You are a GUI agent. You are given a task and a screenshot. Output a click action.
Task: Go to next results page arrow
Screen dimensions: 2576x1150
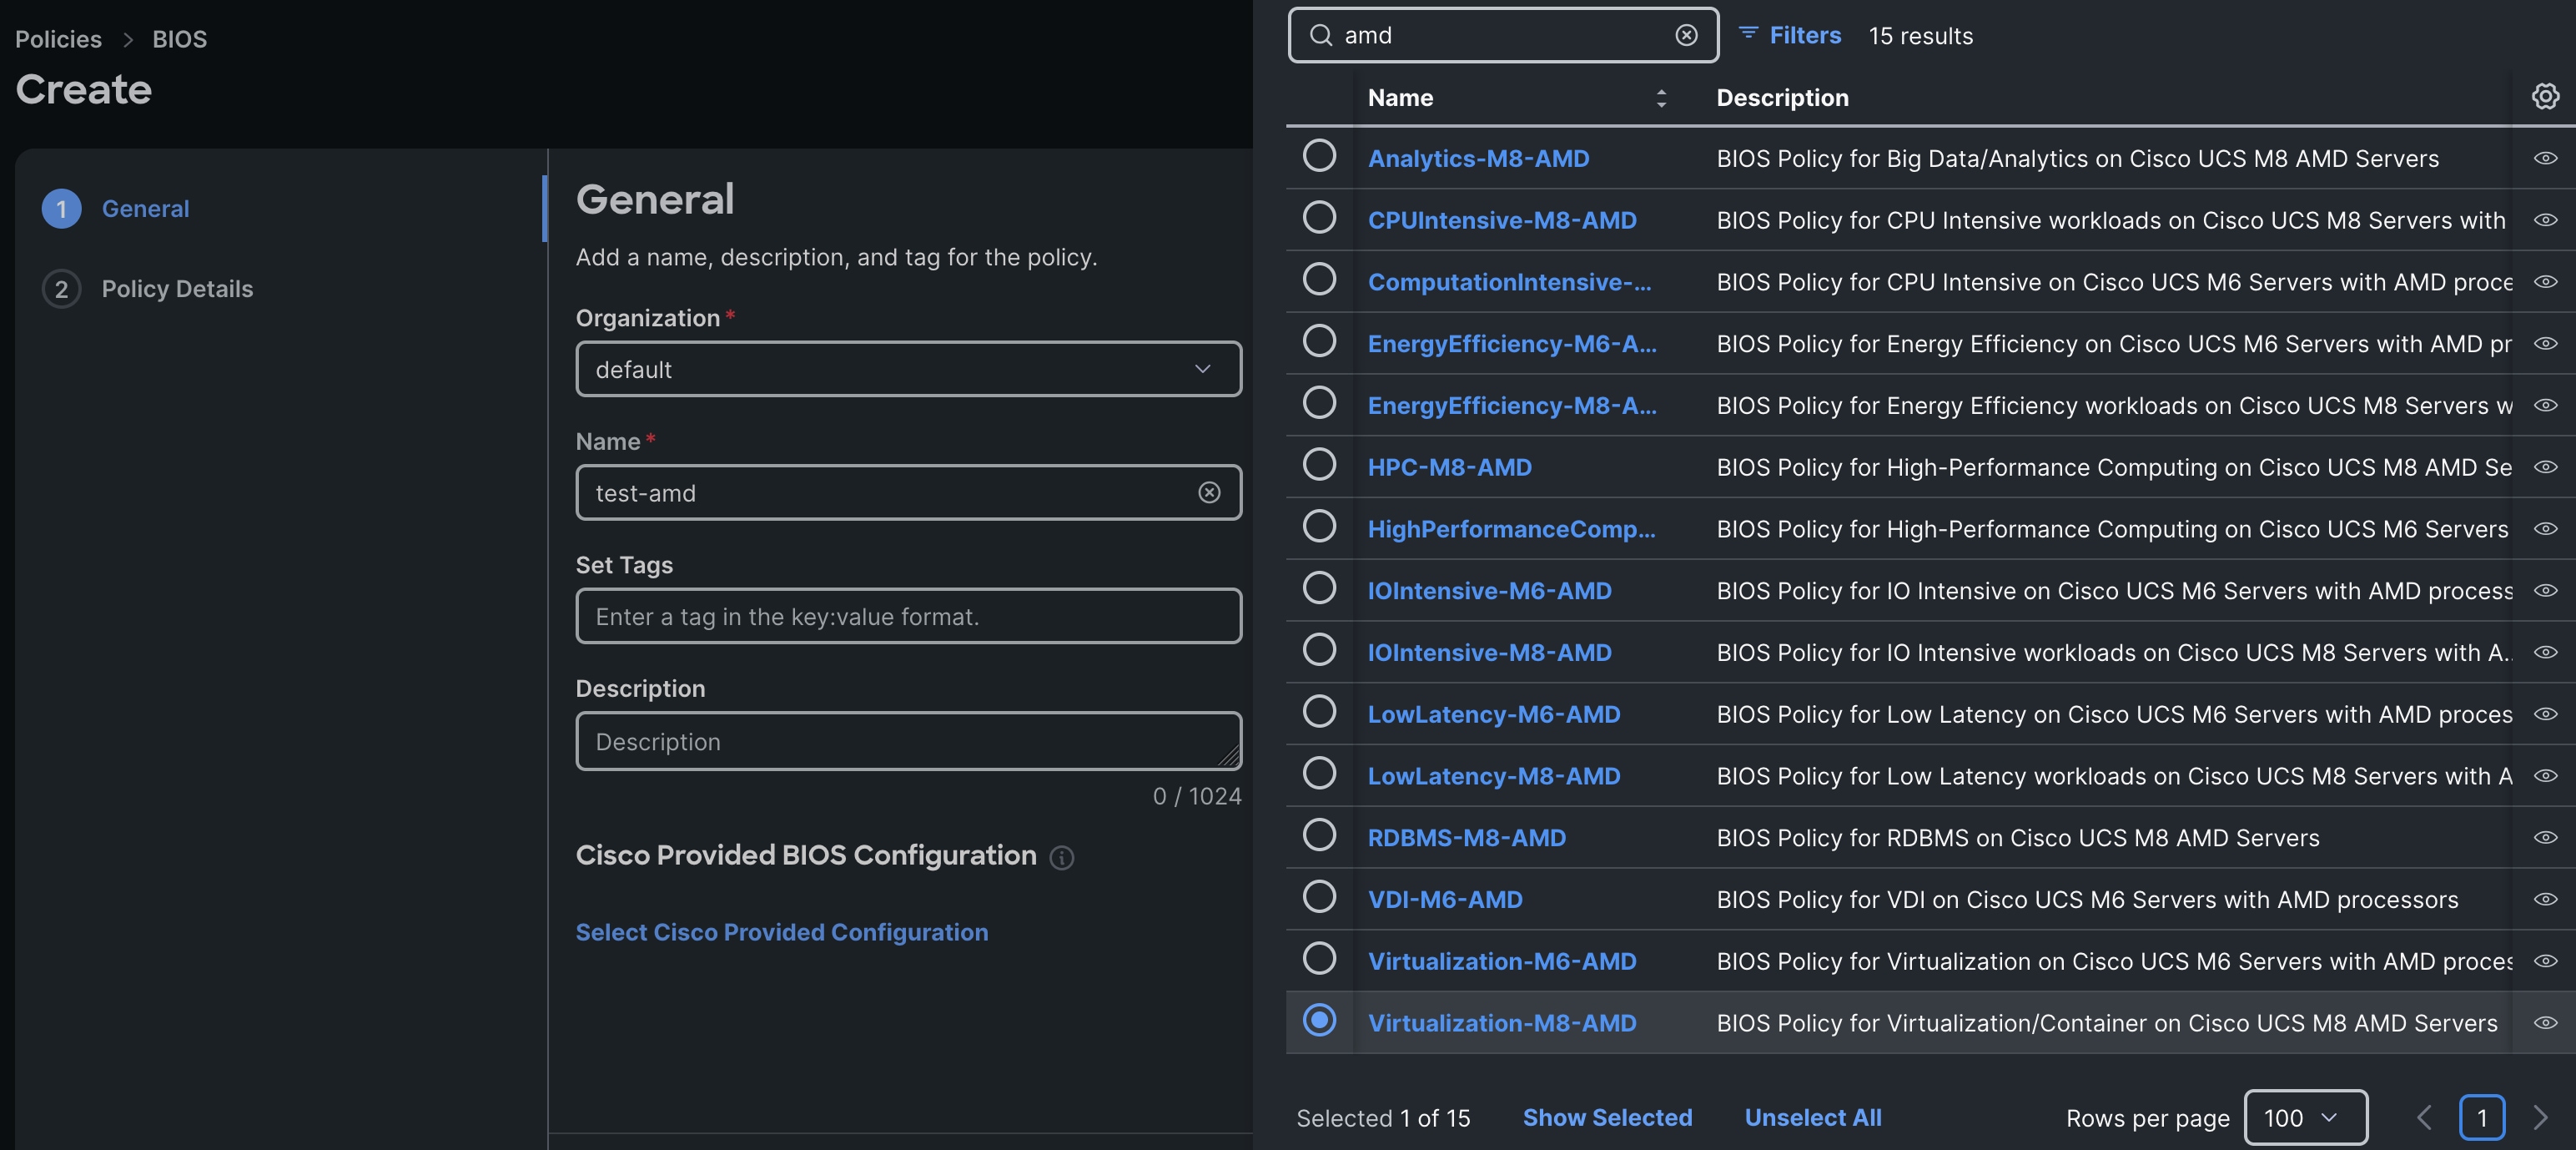tap(2540, 1117)
